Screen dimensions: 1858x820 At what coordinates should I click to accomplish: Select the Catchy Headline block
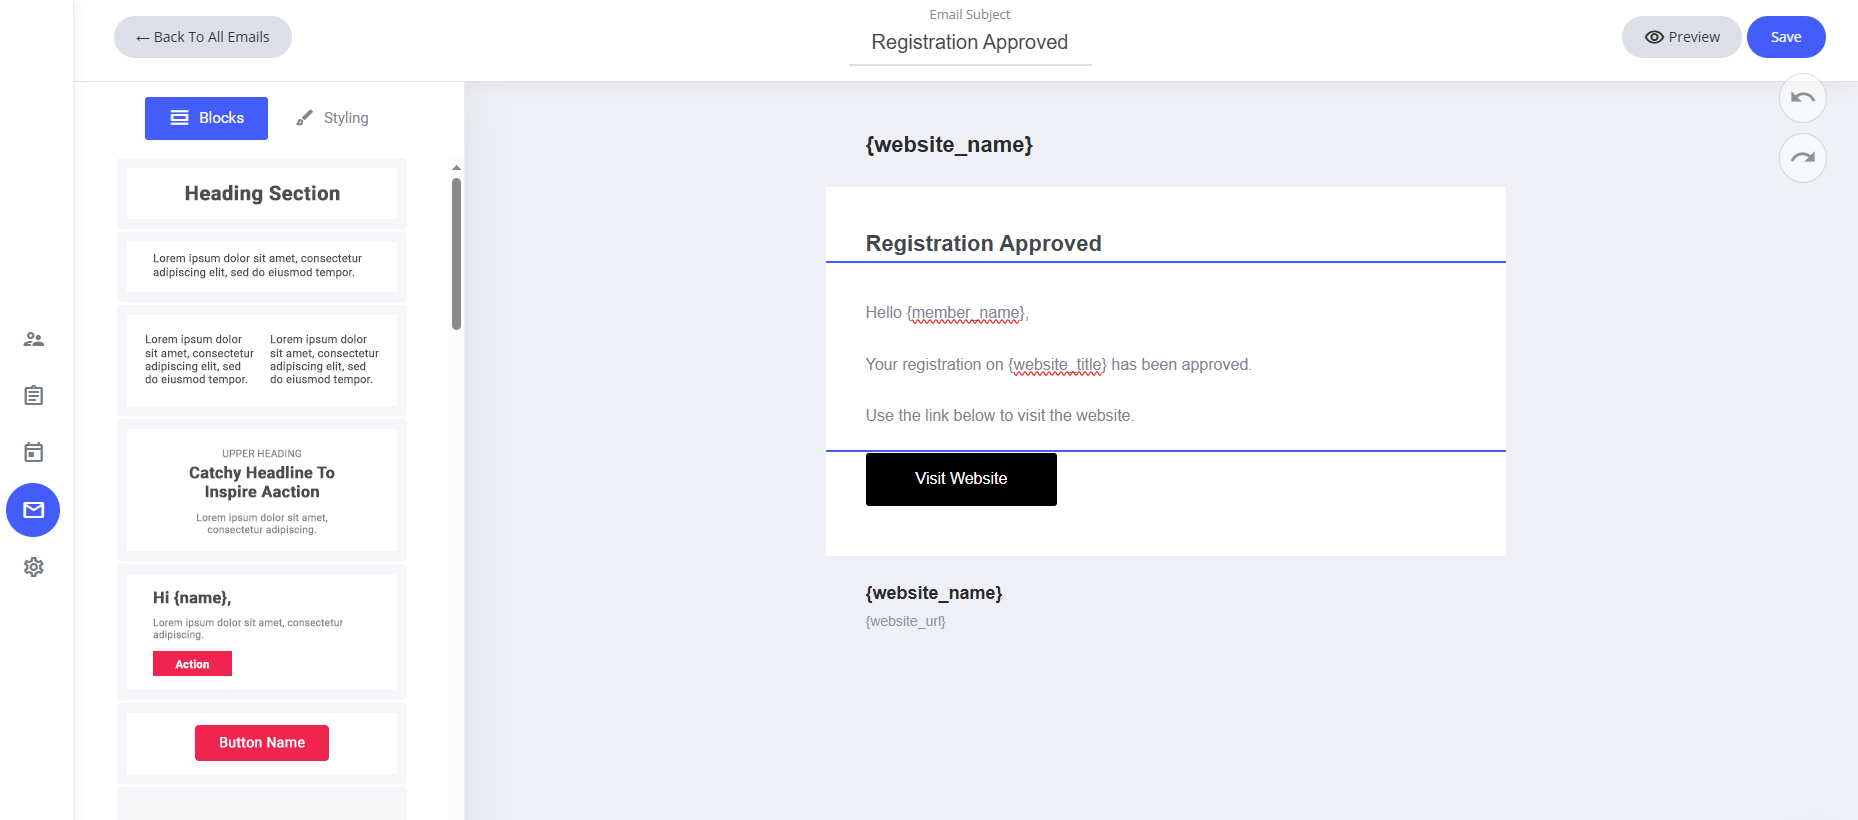[262, 490]
